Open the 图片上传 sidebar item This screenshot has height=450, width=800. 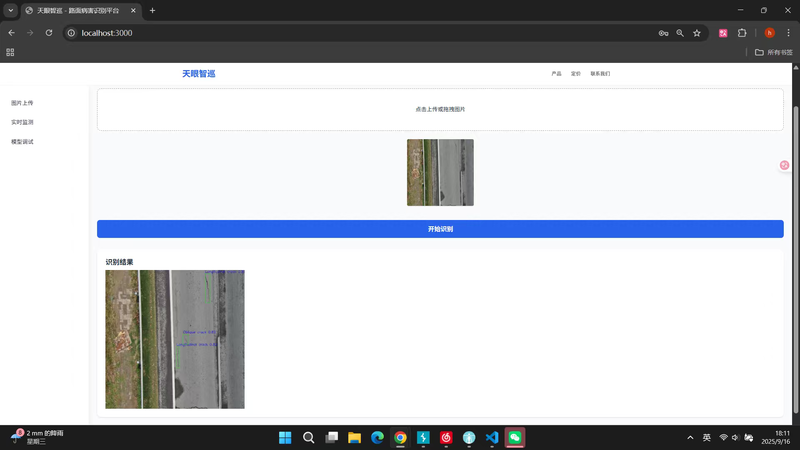tap(22, 103)
